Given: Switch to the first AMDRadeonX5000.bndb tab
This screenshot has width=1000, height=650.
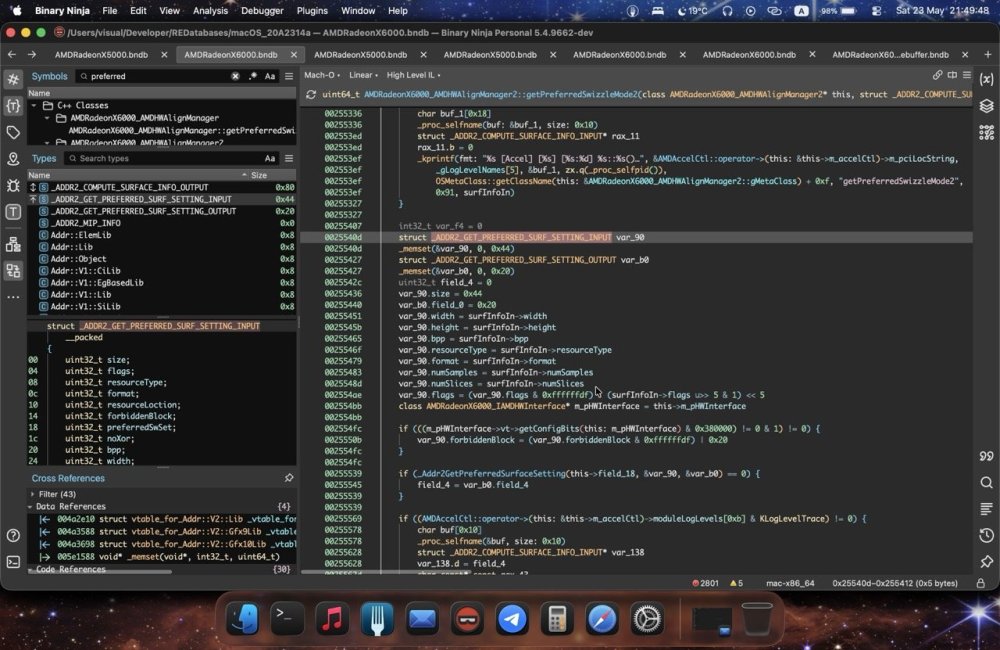Looking at the screenshot, I should 101,55.
